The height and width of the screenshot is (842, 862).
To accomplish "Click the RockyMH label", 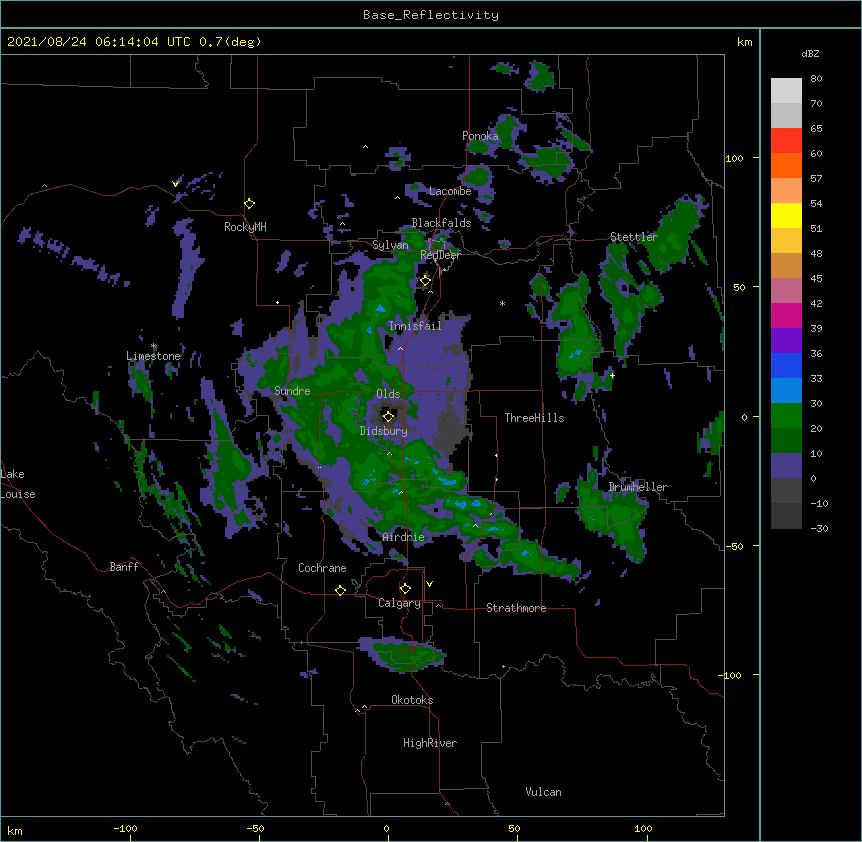I will point(245,227).
